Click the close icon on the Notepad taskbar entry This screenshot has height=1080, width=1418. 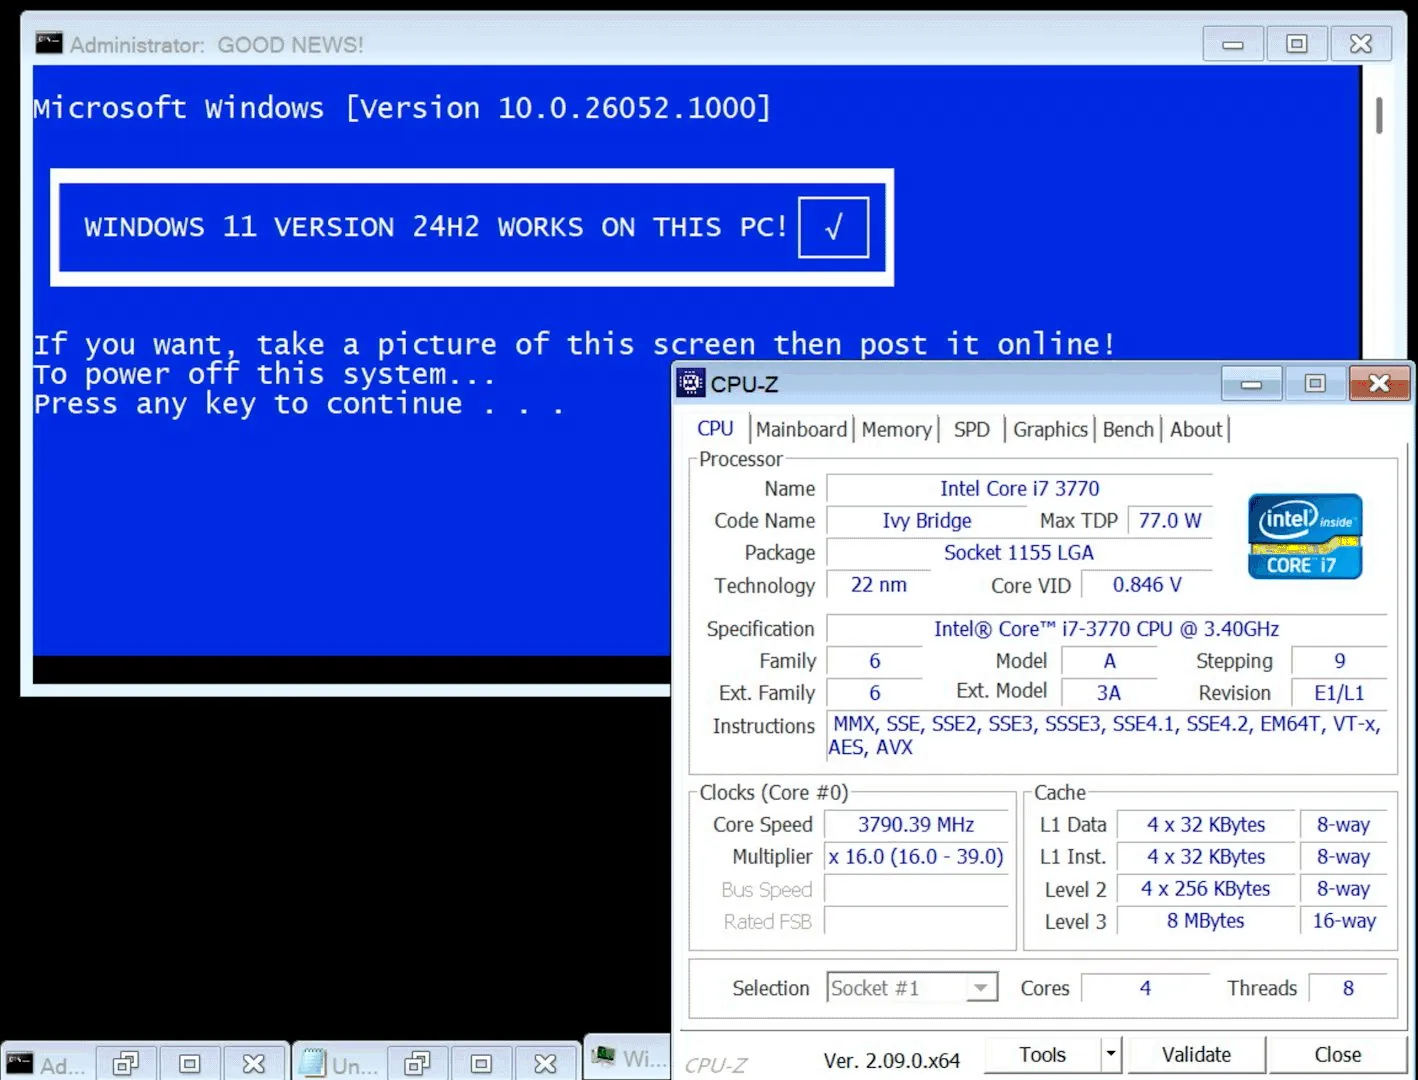click(x=546, y=1062)
